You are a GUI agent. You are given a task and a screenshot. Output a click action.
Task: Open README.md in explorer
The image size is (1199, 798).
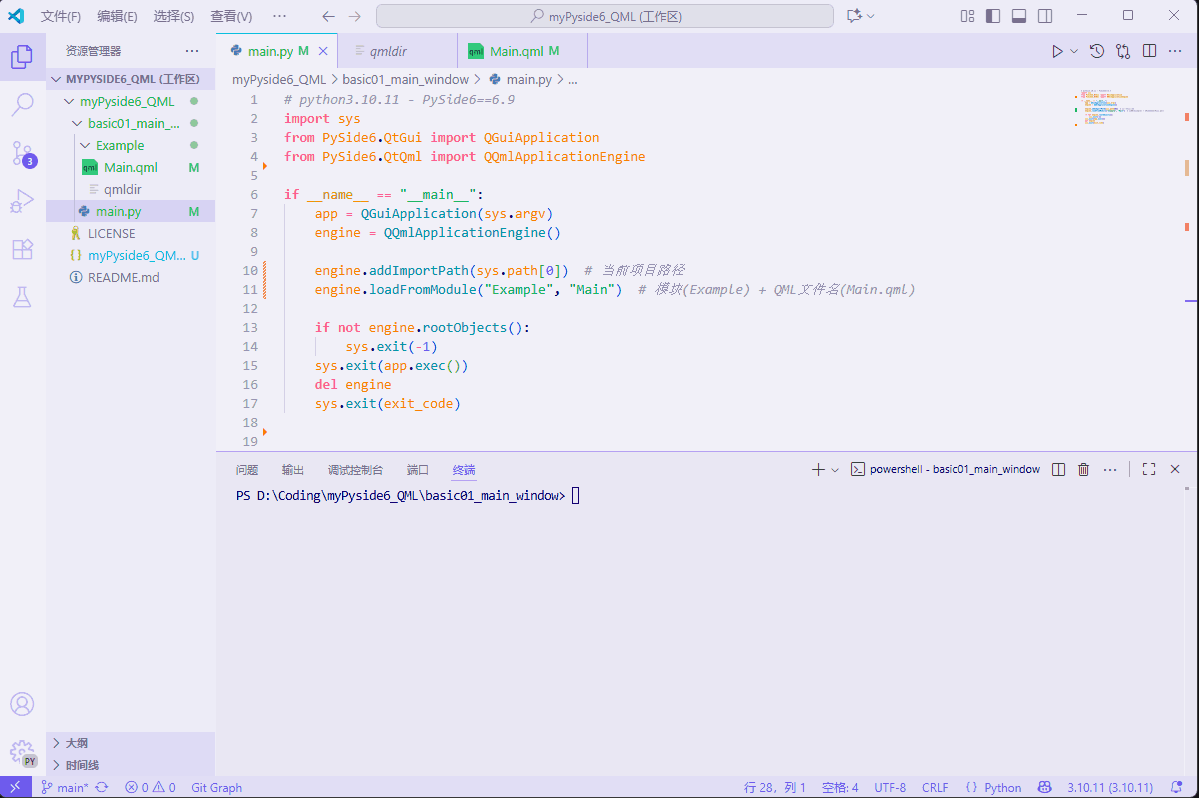point(131,277)
